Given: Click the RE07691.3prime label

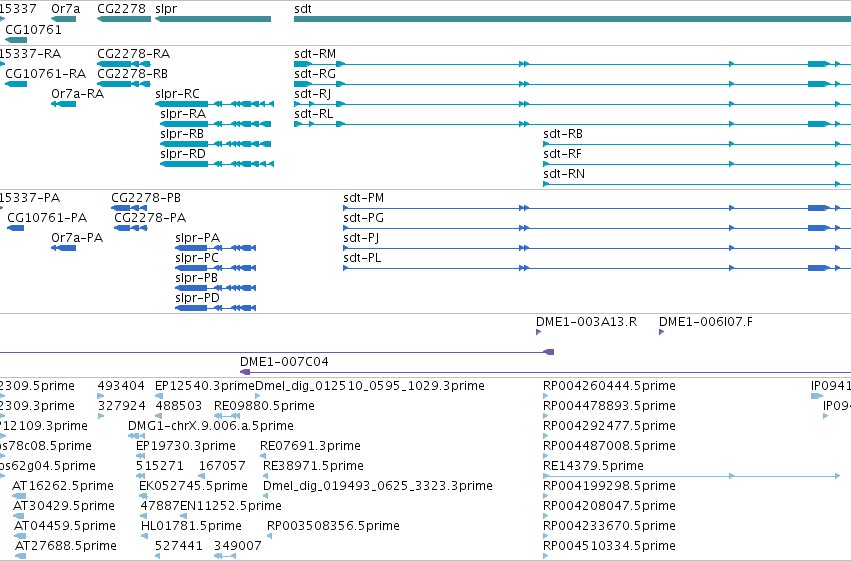Looking at the screenshot, I should tap(310, 446).
